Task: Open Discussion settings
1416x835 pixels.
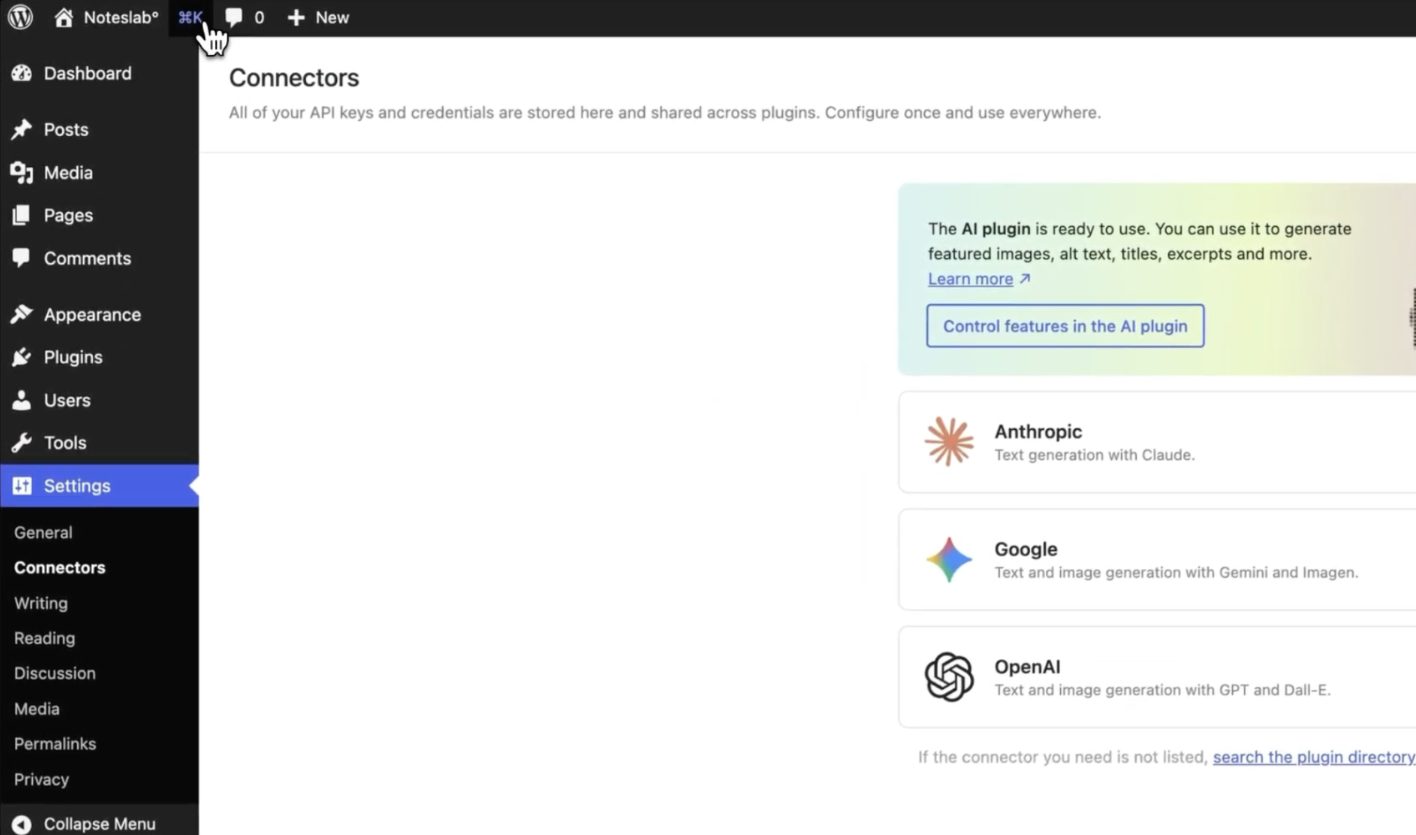Action: point(55,673)
